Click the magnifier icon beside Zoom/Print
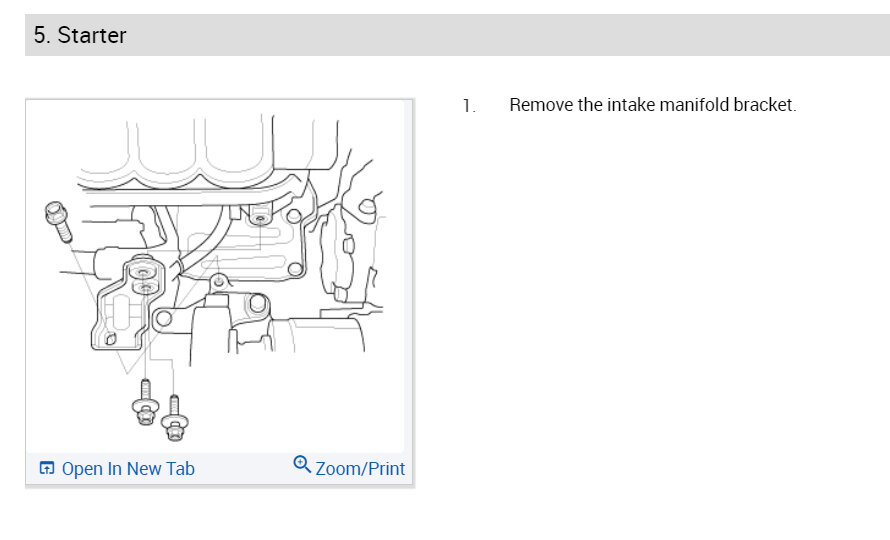Viewport: 890px width, 540px height. [301, 464]
